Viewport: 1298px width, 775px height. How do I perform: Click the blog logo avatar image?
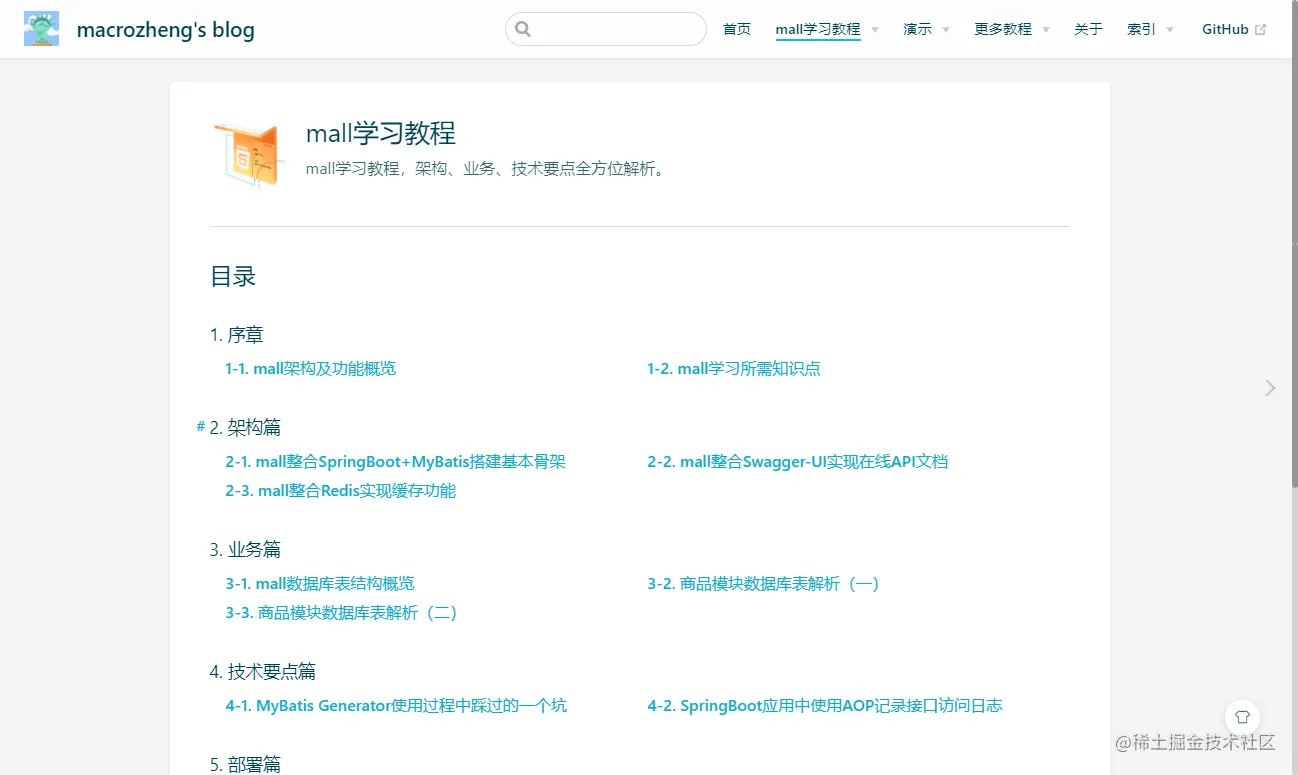(41, 29)
